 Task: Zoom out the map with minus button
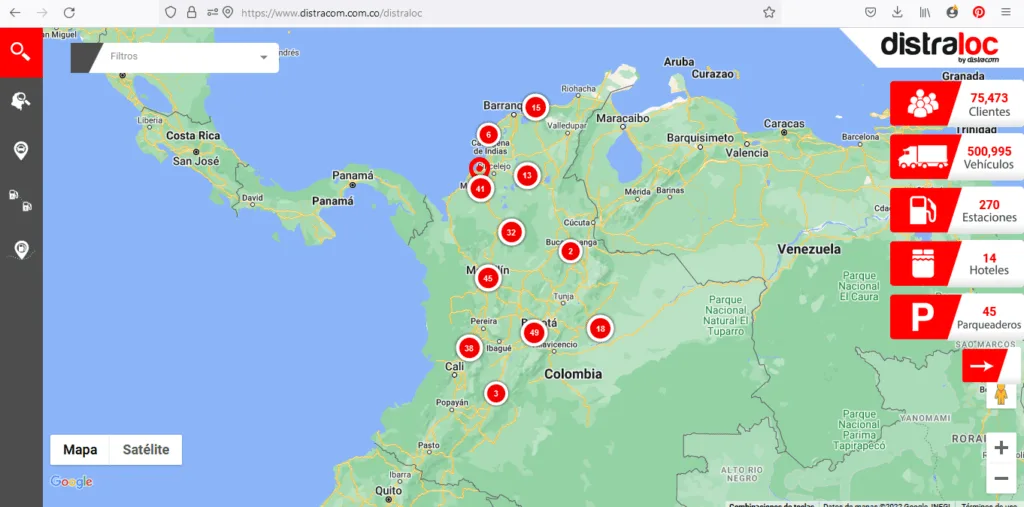point(1001,478)
